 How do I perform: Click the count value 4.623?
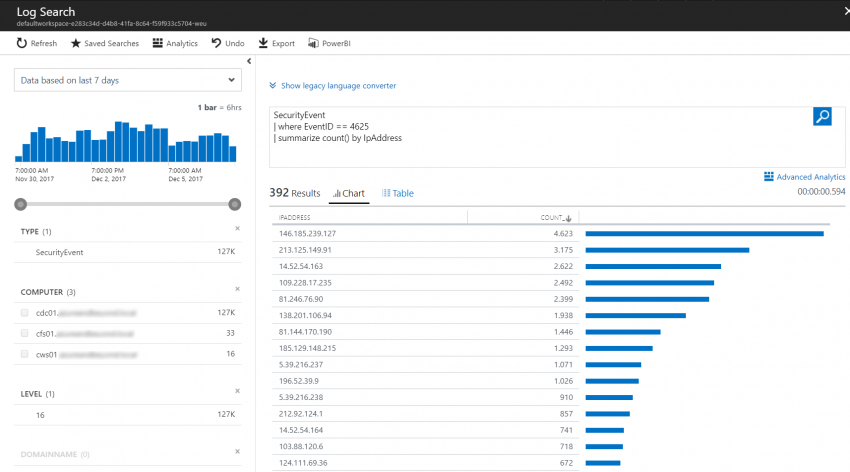pyautogui.click(x=563, y=234)
